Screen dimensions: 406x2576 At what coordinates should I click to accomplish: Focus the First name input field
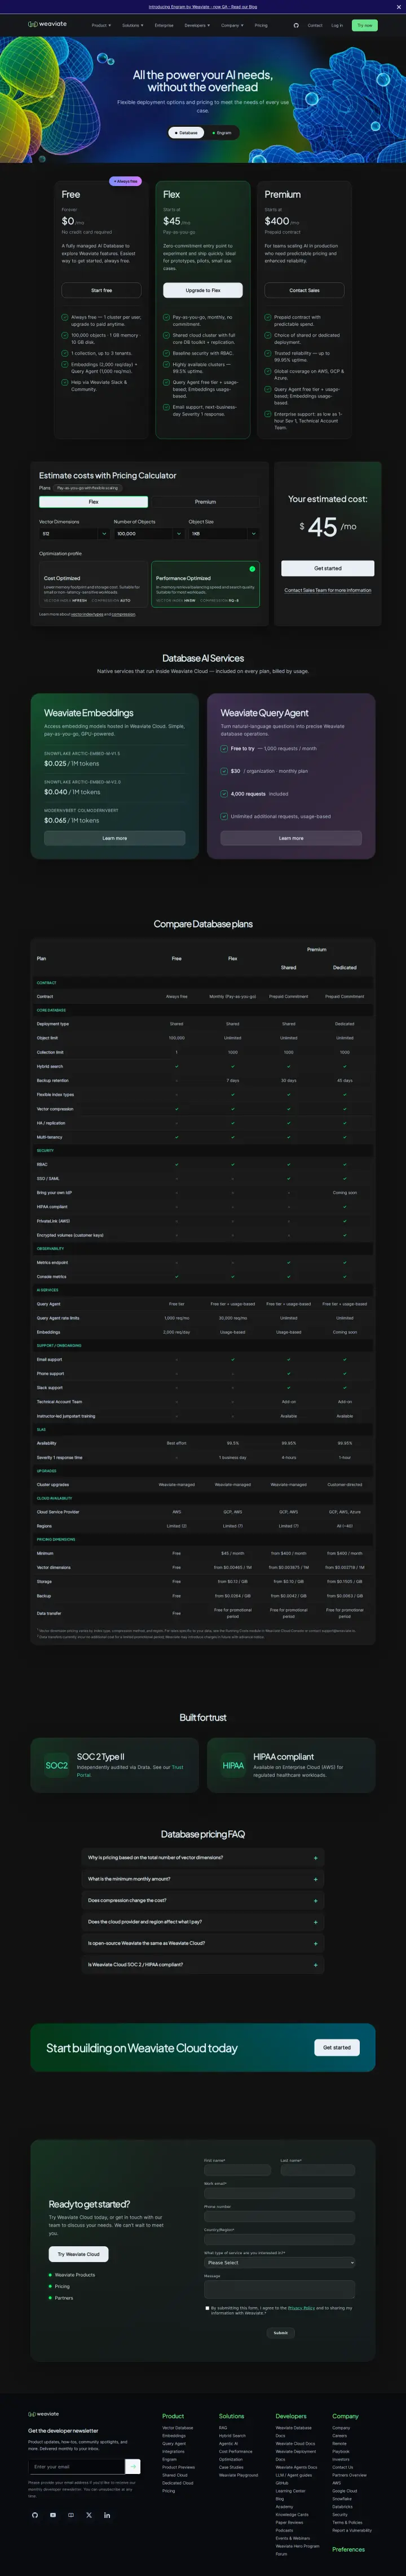pos(238,2170)
